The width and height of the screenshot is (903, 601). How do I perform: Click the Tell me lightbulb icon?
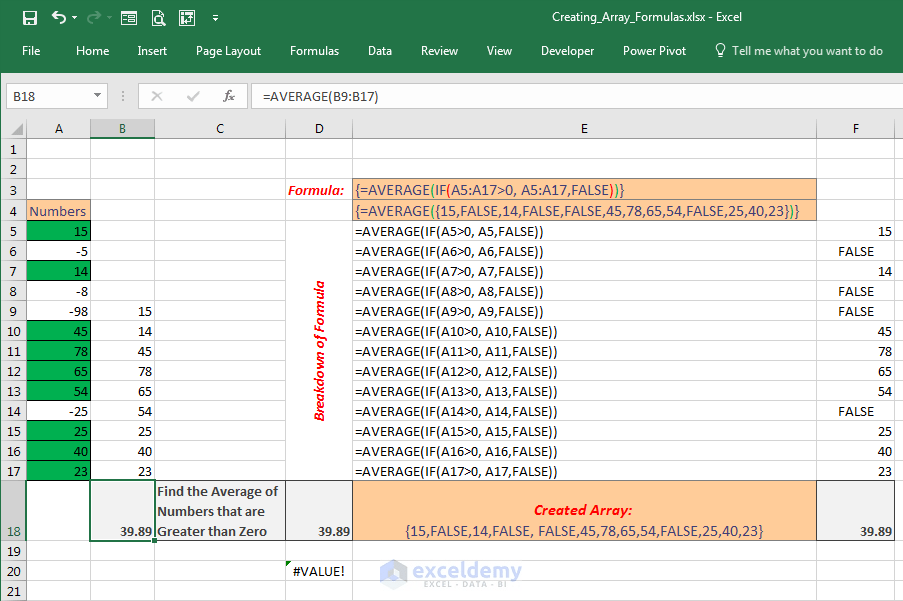pos(720,50)
